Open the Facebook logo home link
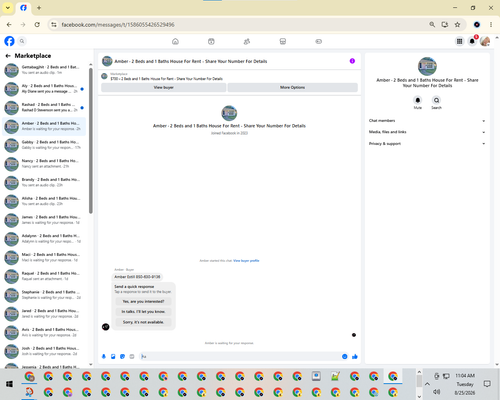 click(9, 41)
